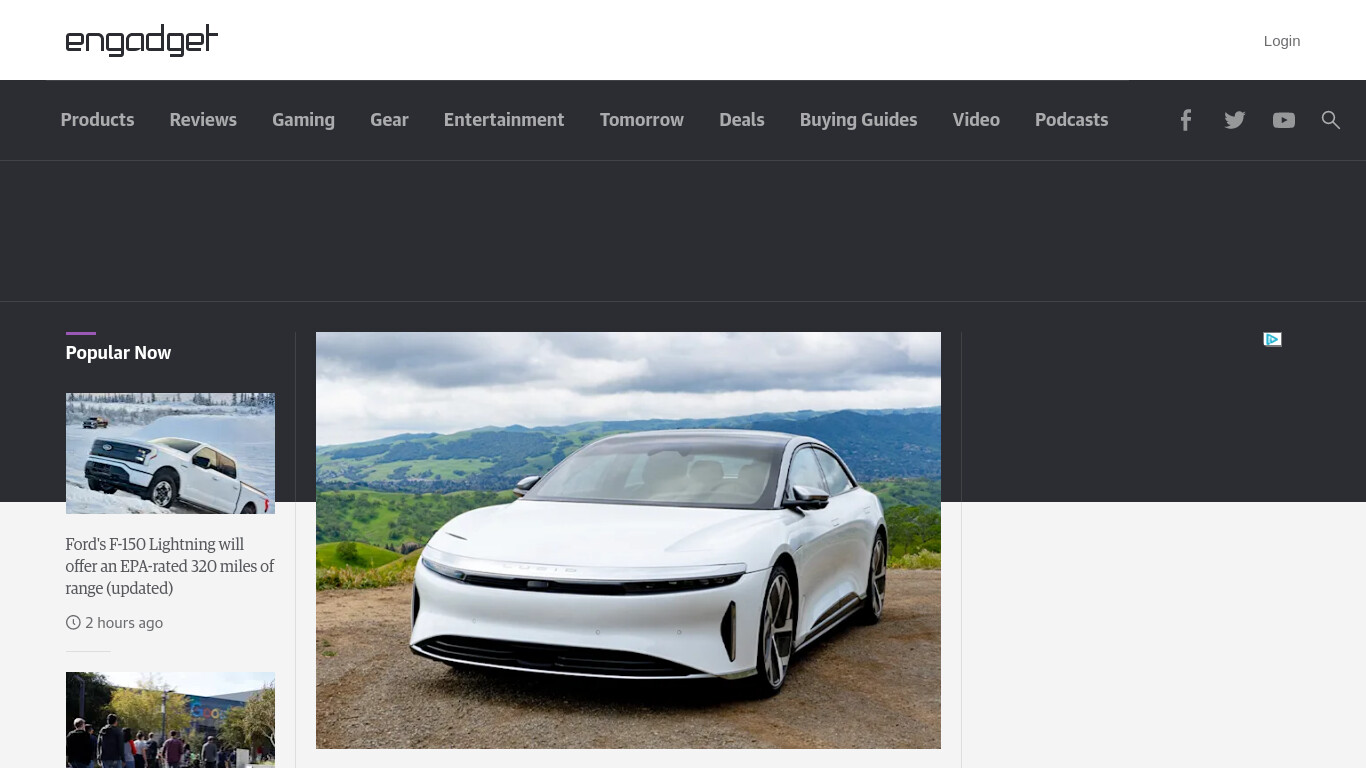1366x768 pixels.
Task: Open the Entertainment section
Action: tap(504, 120)
